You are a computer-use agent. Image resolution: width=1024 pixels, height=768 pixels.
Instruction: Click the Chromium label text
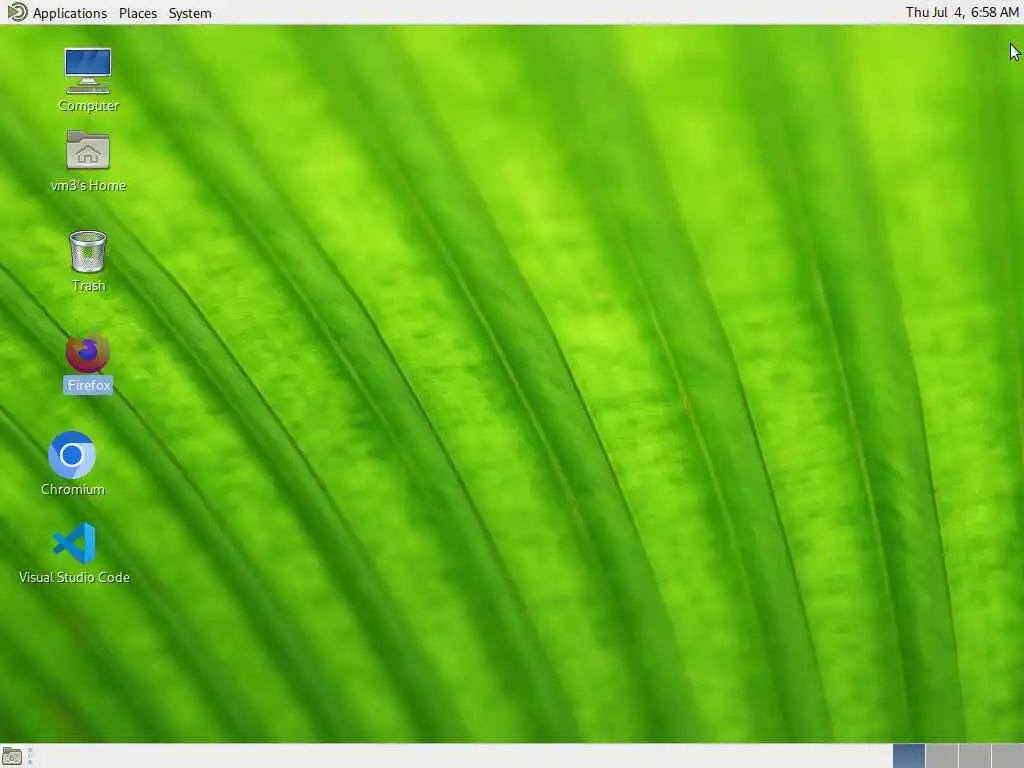72,489
